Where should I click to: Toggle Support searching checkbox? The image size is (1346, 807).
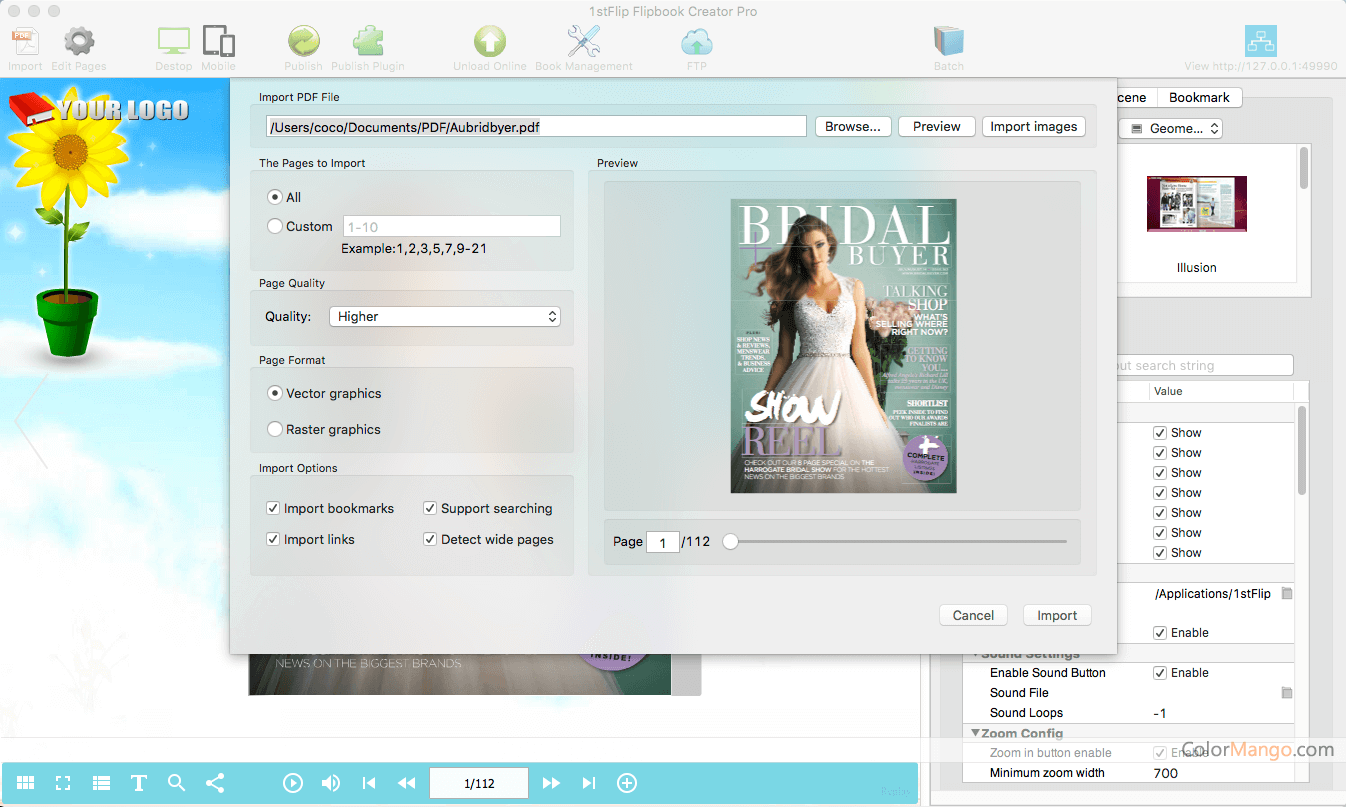(x=430, y=508)
